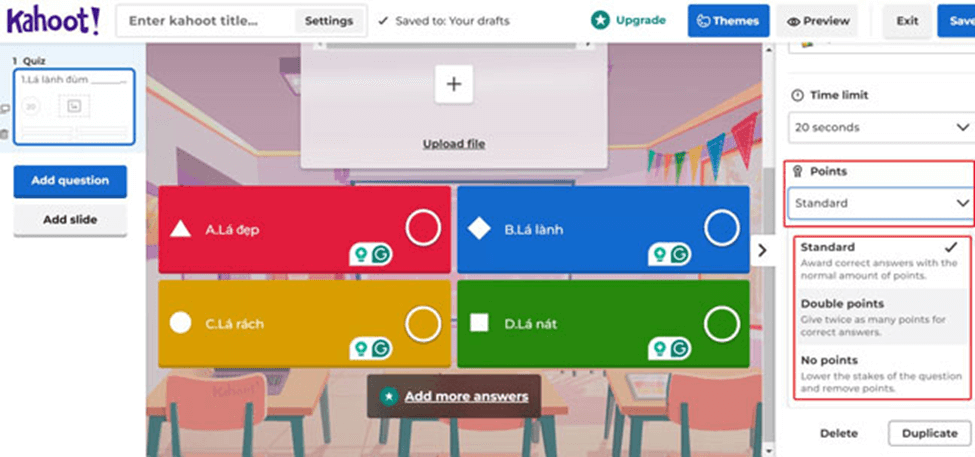Click the 20 timer badge in slide thumbnail
Image resolution: width=975 pixels, height=457 pixels.
click(31, 107)
